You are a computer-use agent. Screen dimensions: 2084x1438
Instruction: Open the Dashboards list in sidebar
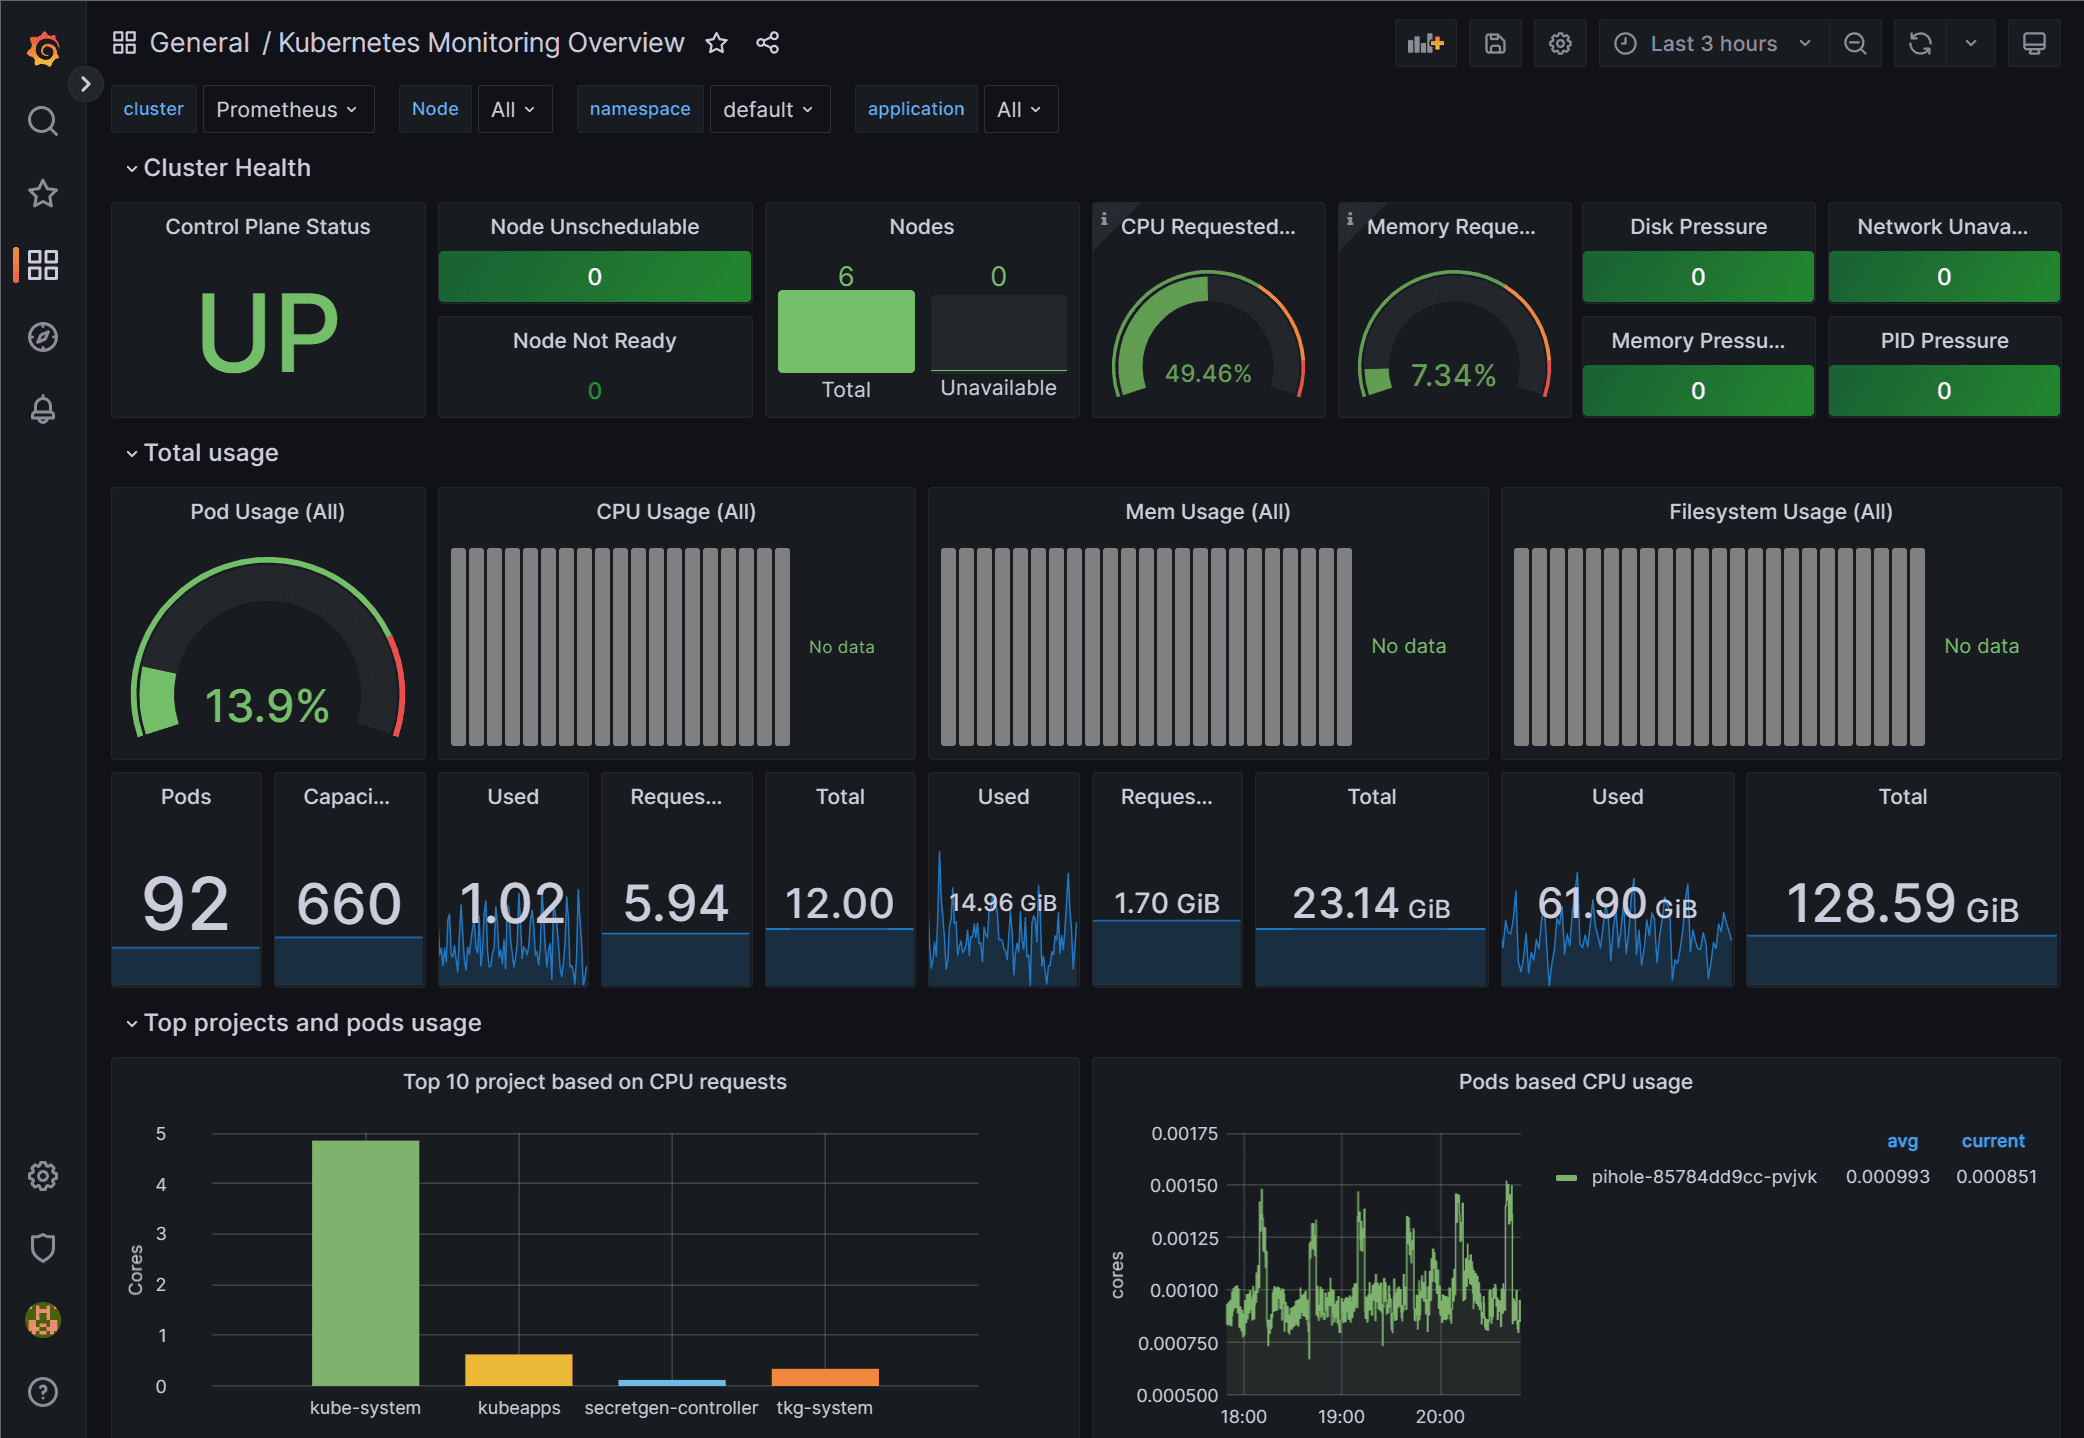tap(42, 265)
